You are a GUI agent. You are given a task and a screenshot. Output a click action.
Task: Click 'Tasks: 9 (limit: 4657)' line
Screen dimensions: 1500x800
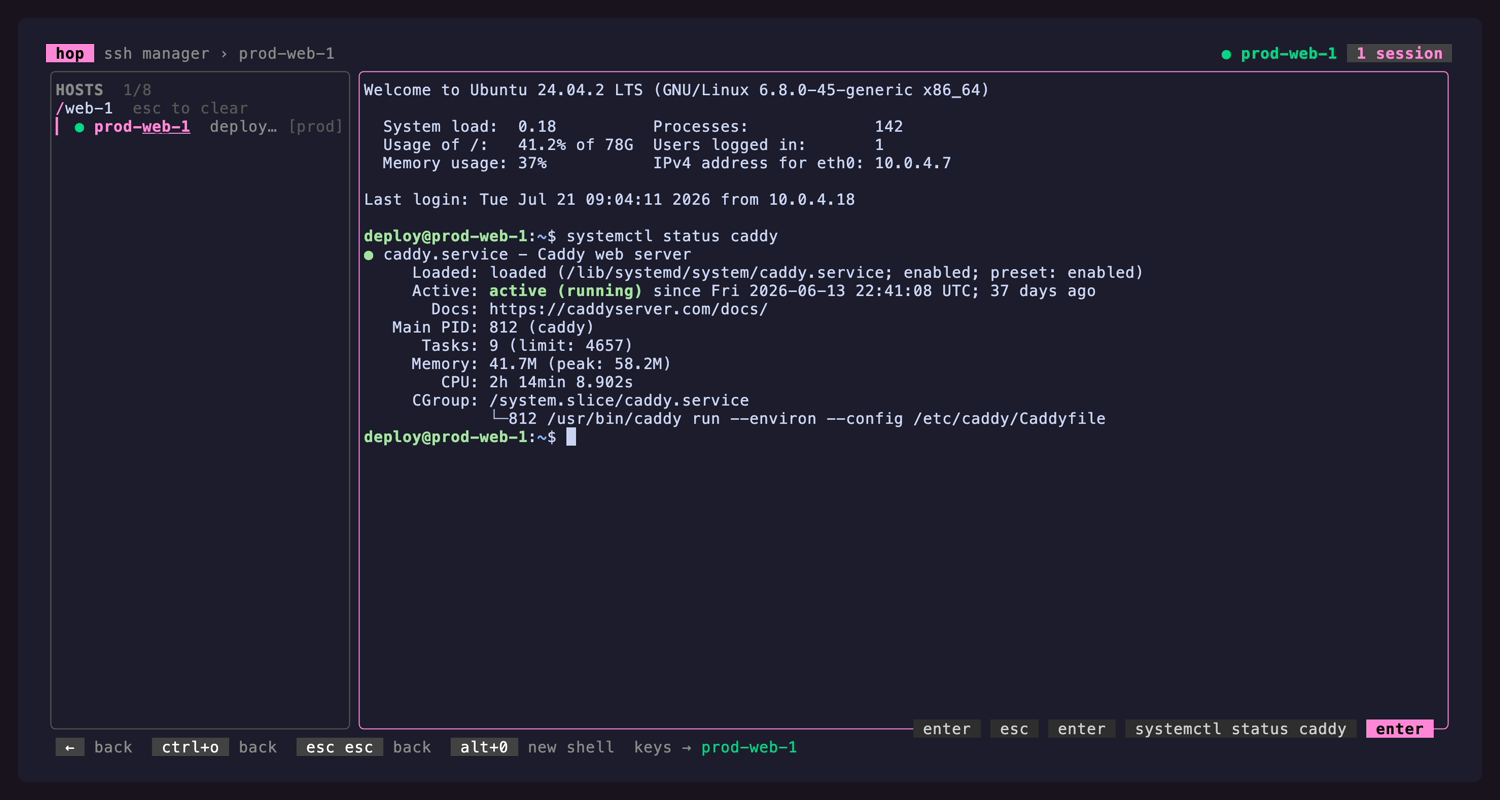coord(527,346)
